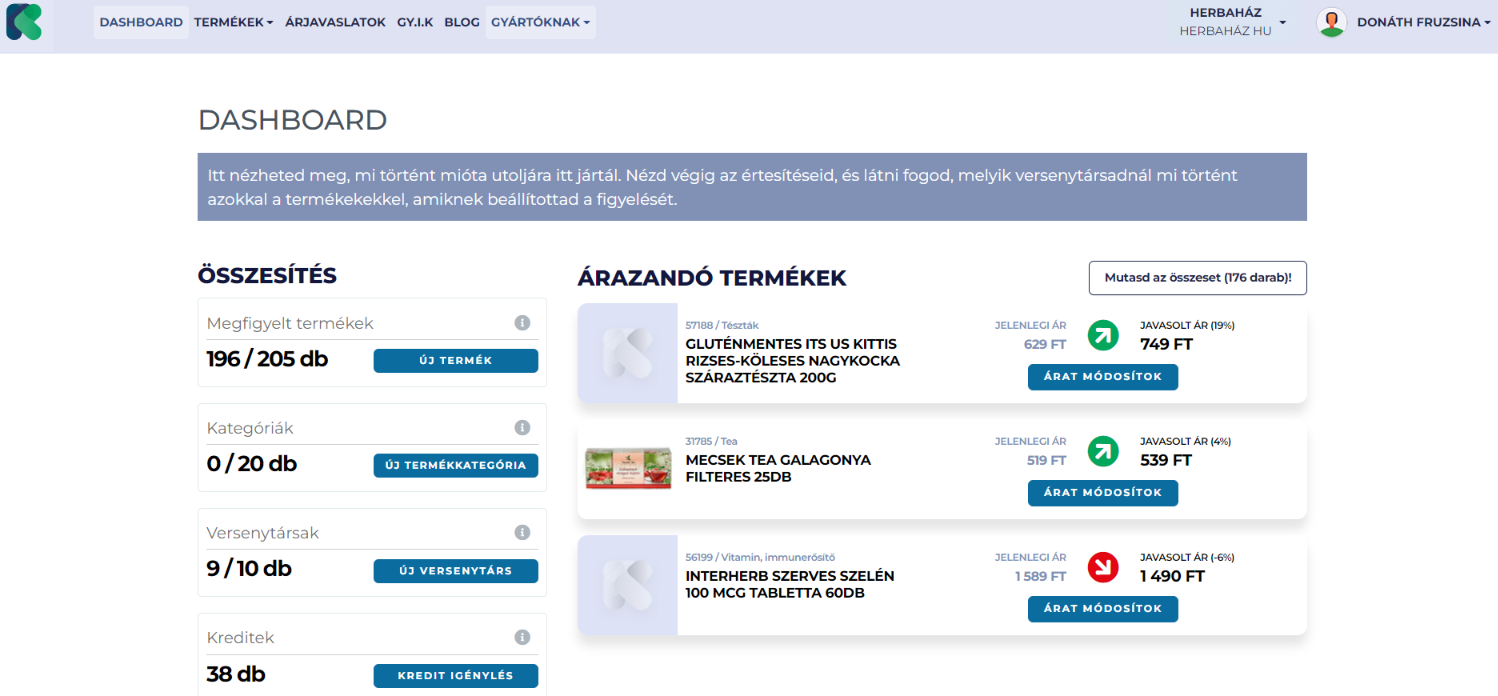Open the TERMÉKEK dropdown menu
1498x696 pixels.
233,21
